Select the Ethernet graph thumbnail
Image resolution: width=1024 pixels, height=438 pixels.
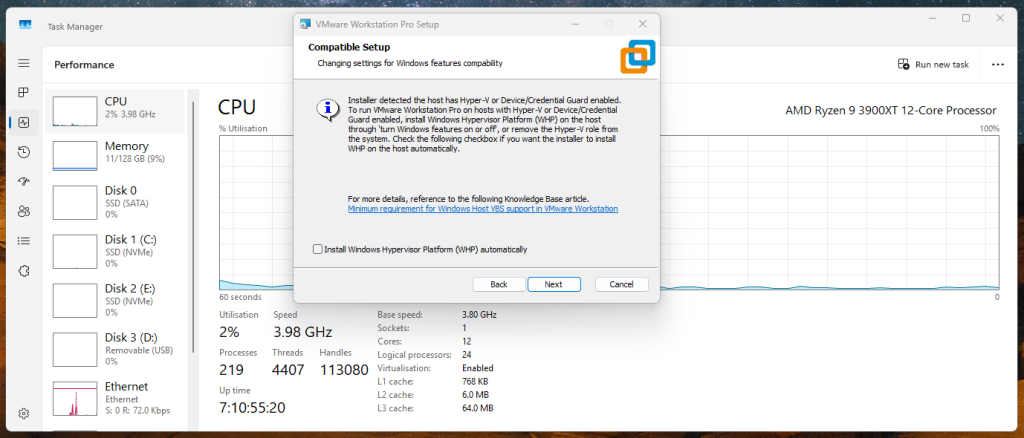pyautogui.click(x=72, y=400)
